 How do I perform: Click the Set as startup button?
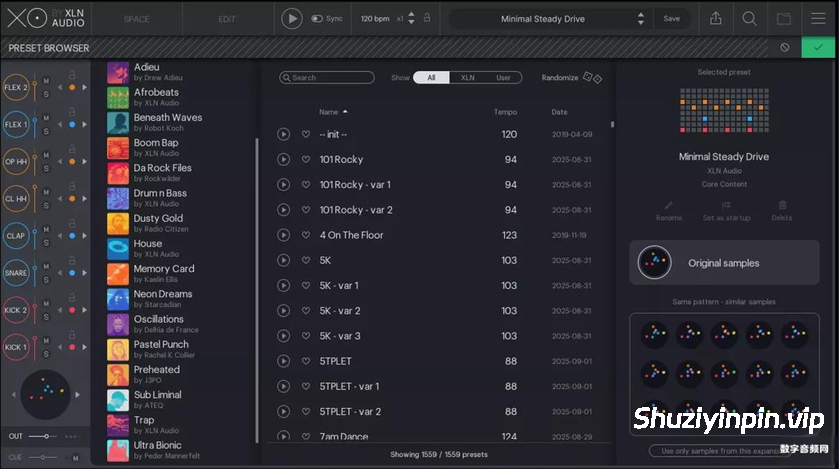point(726,211)
